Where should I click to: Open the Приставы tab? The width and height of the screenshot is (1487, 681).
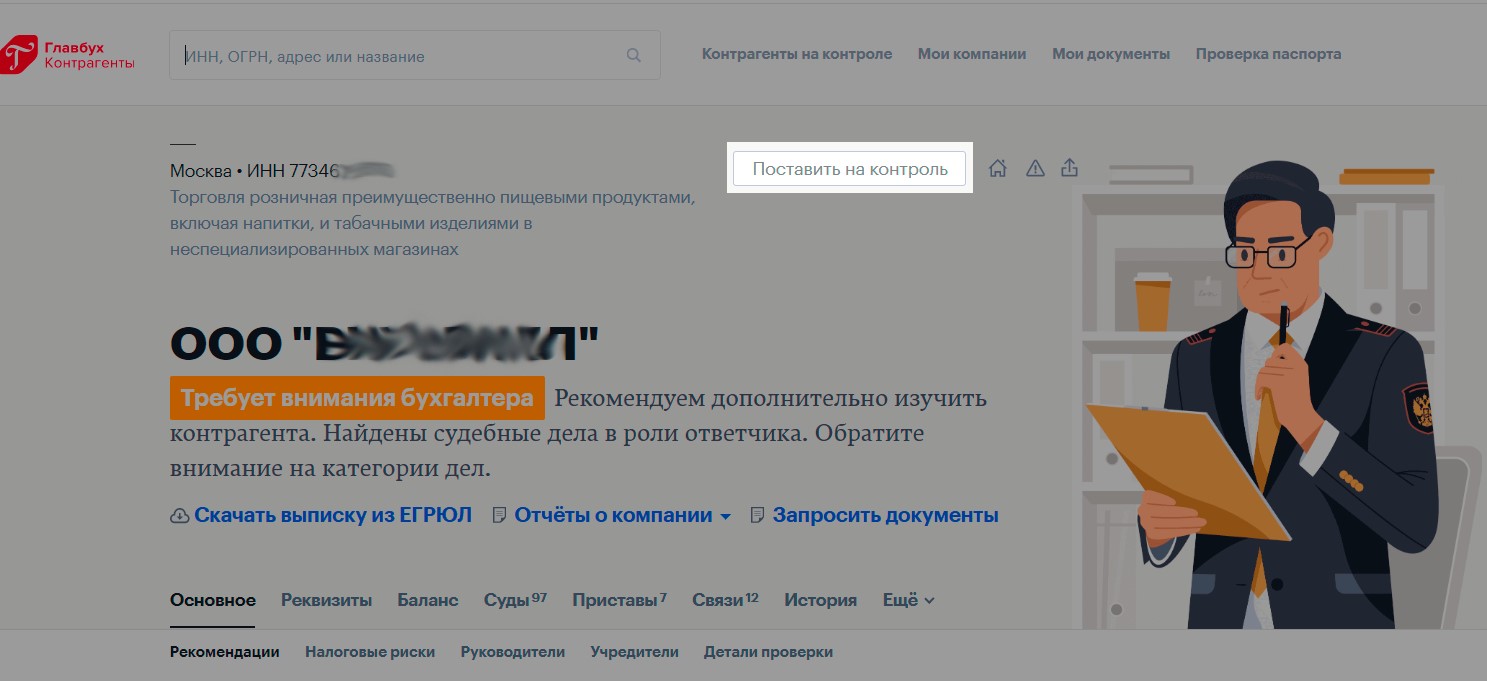618,600
